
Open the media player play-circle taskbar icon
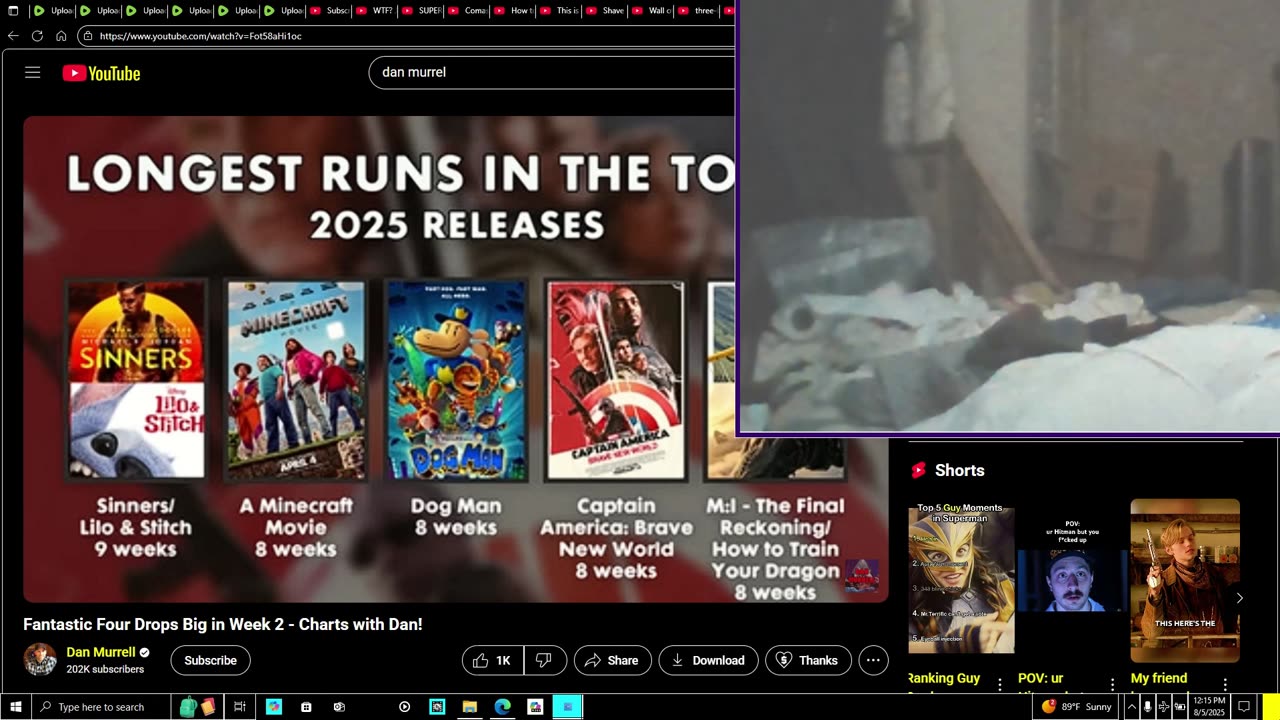[404, 707]
